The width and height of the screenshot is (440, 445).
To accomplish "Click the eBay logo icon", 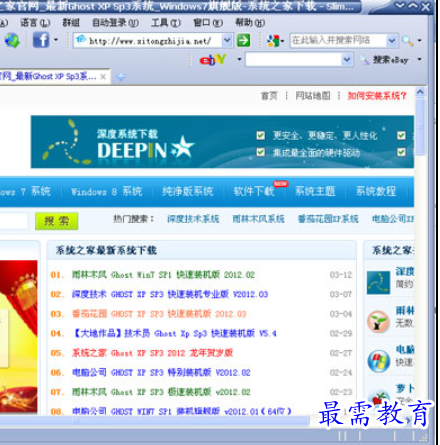I will point(213,60).
